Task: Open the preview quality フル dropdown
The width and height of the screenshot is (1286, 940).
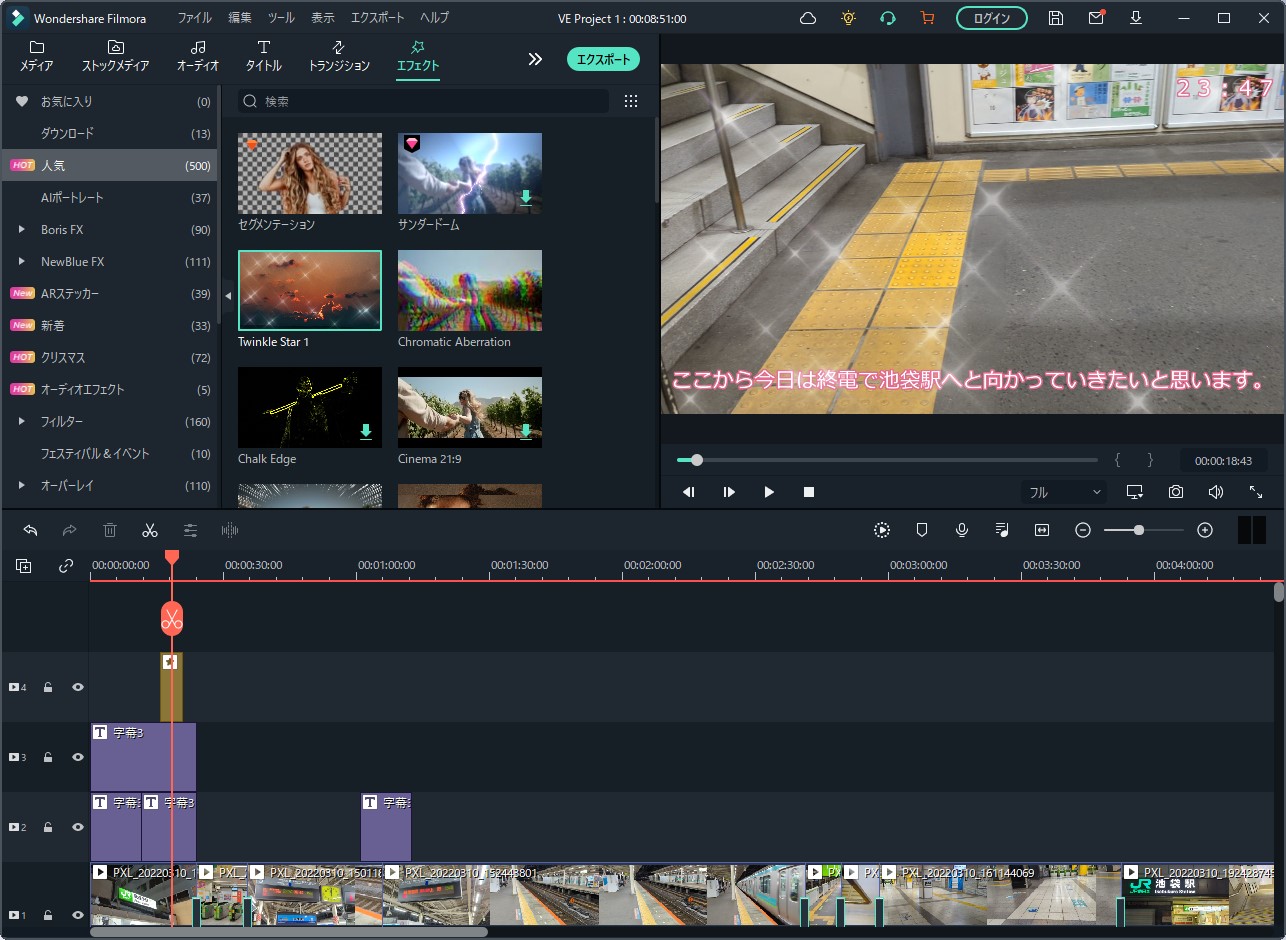Action: point(1064,492)
